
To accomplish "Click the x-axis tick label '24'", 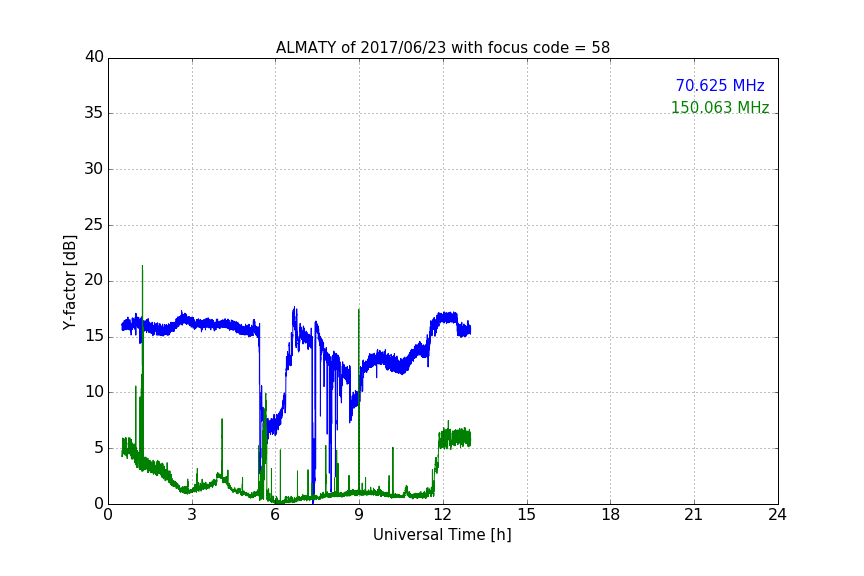I will (x=778, y=515).
